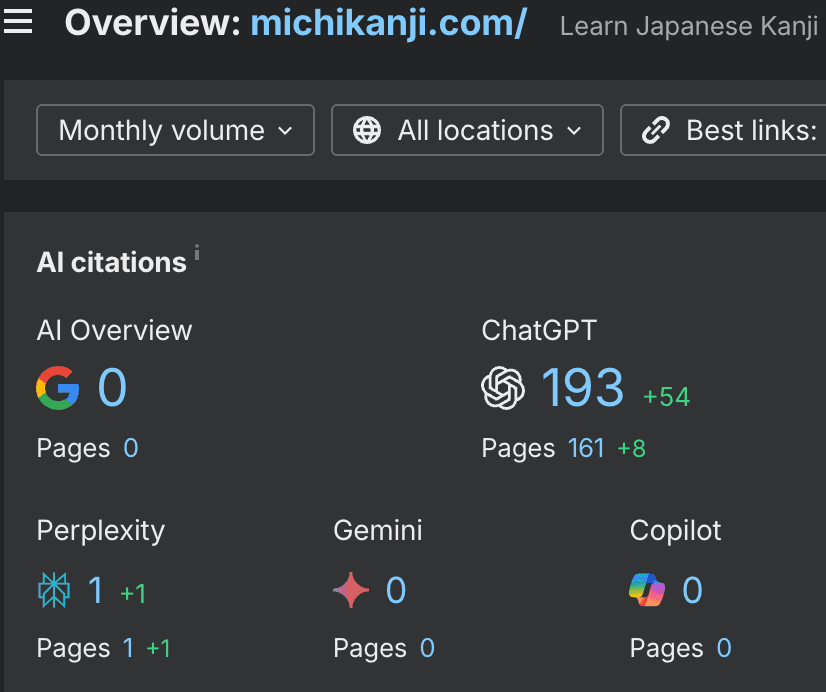
Task: Click the +54 ChatGPT citation increase
Action: [666, 396]
